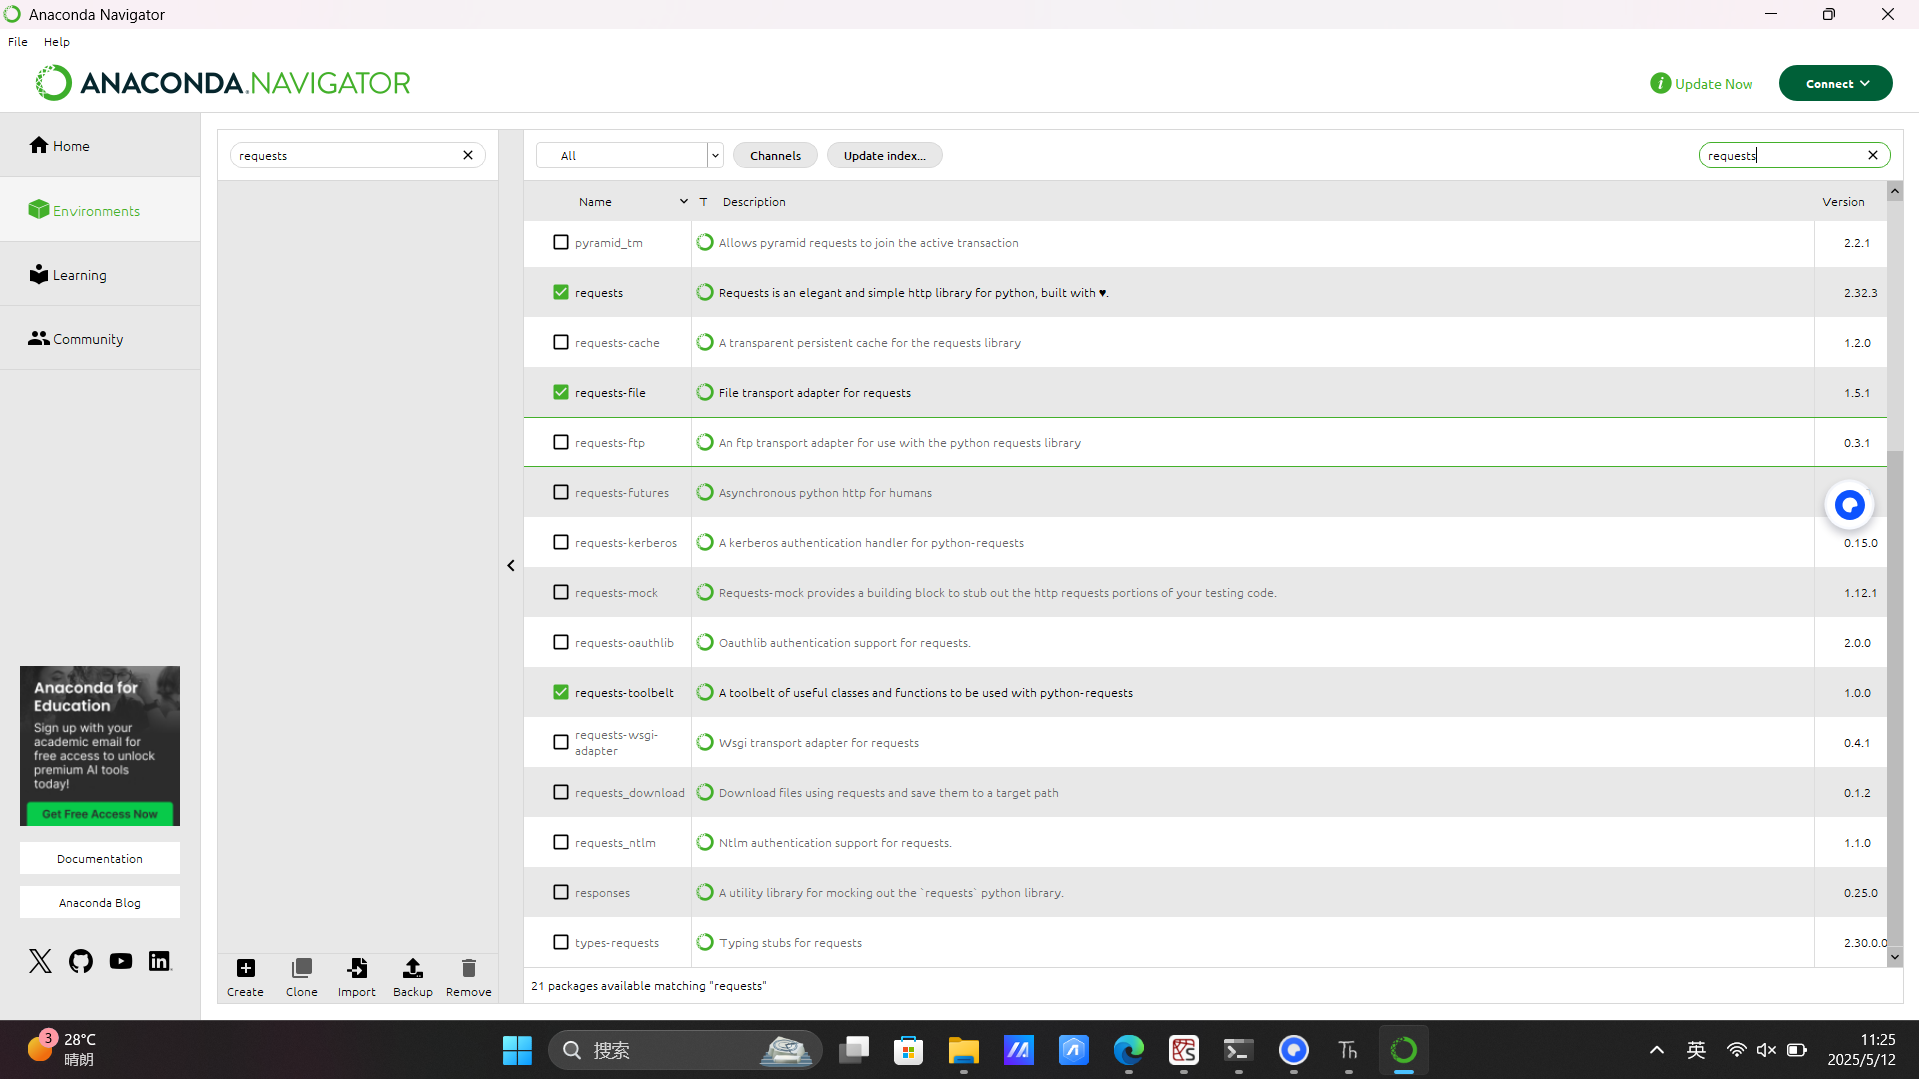This screenshot has height=1079, width=1919.
Task: Click the Update Now link
Action: click(x=1713, y=84)
